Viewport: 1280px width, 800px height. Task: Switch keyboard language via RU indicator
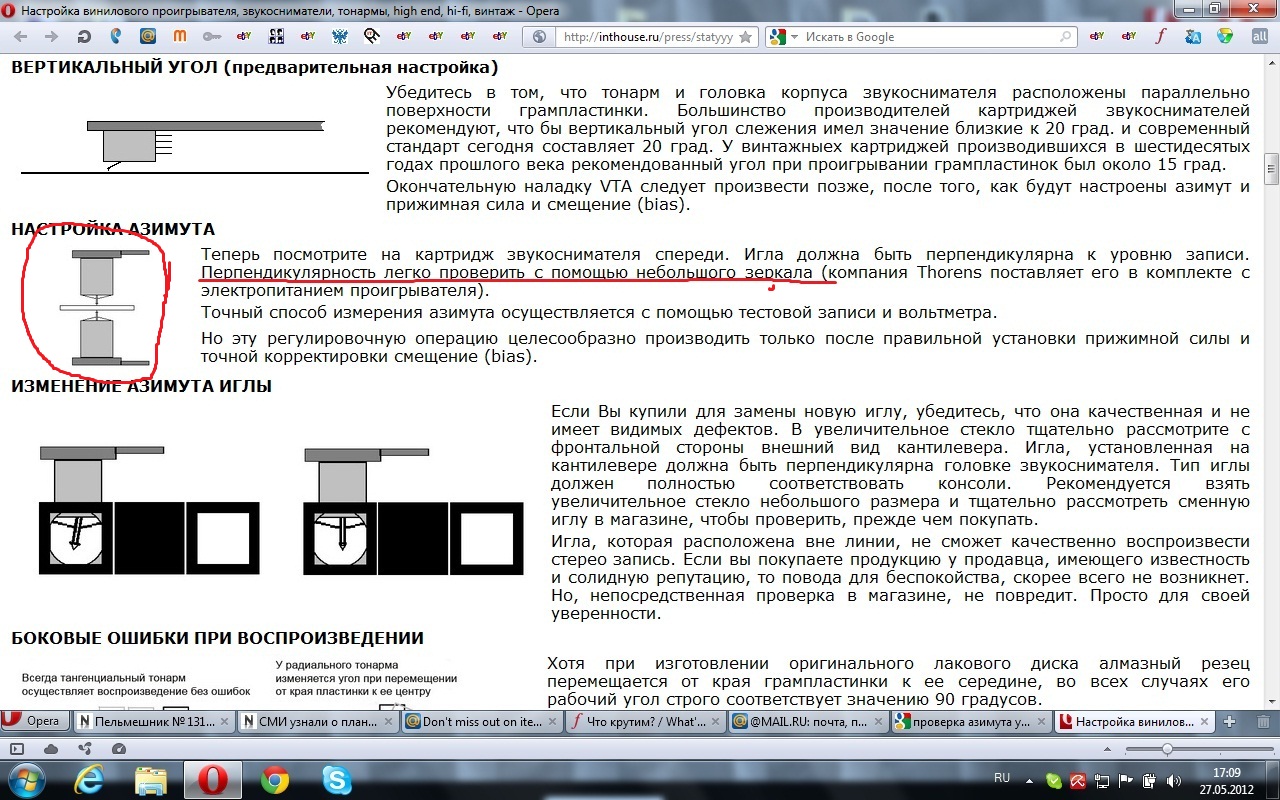(1001, 778)
